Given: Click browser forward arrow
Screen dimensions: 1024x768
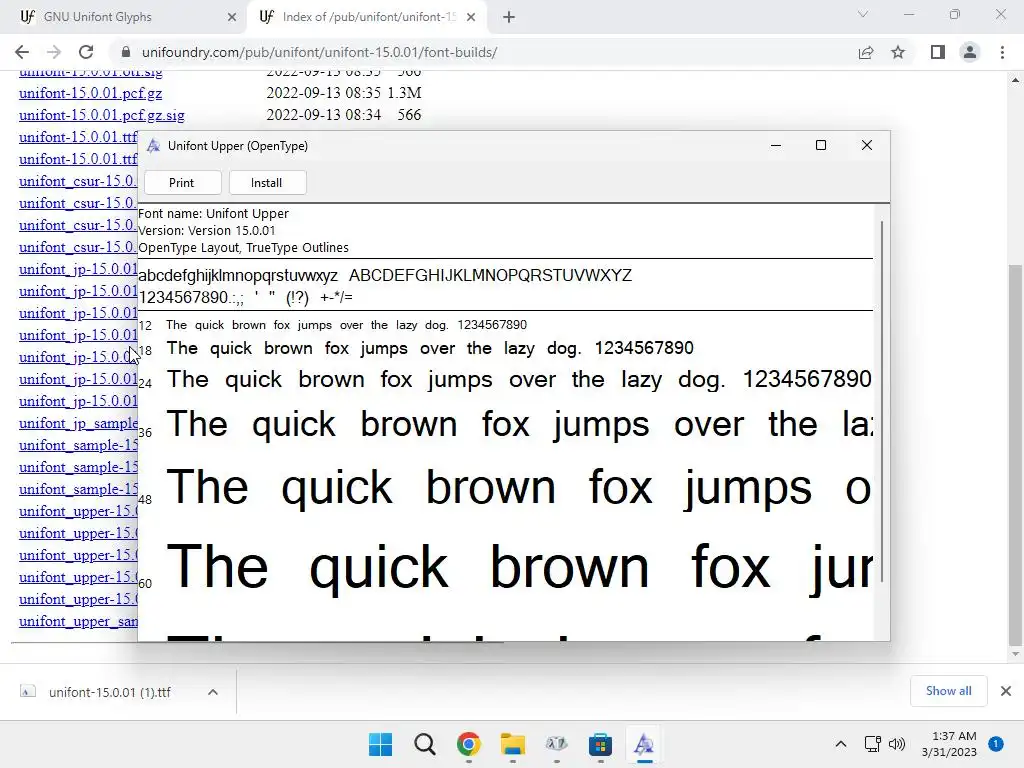Looking at the screenshot, I should tap(54, 52).
